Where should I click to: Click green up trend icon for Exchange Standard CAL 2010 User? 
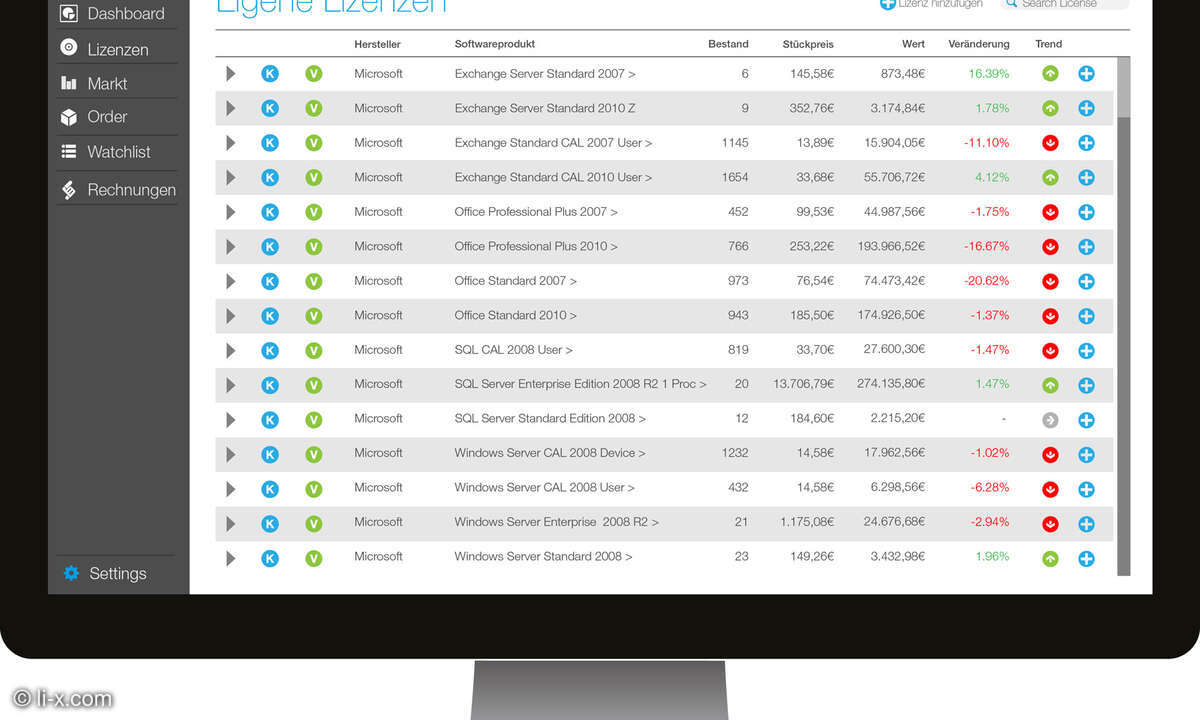point(1050,178)
